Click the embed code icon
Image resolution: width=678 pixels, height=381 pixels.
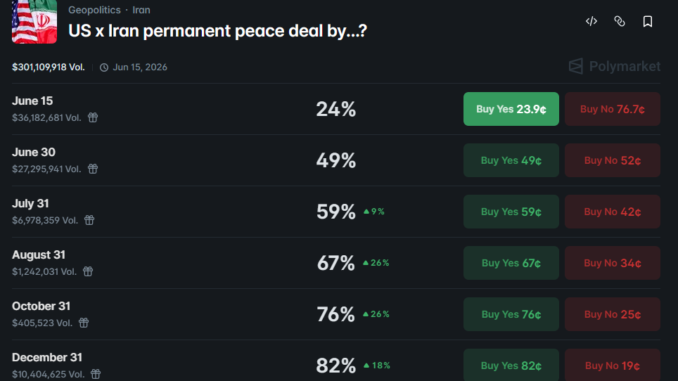[x=591, y=21]
